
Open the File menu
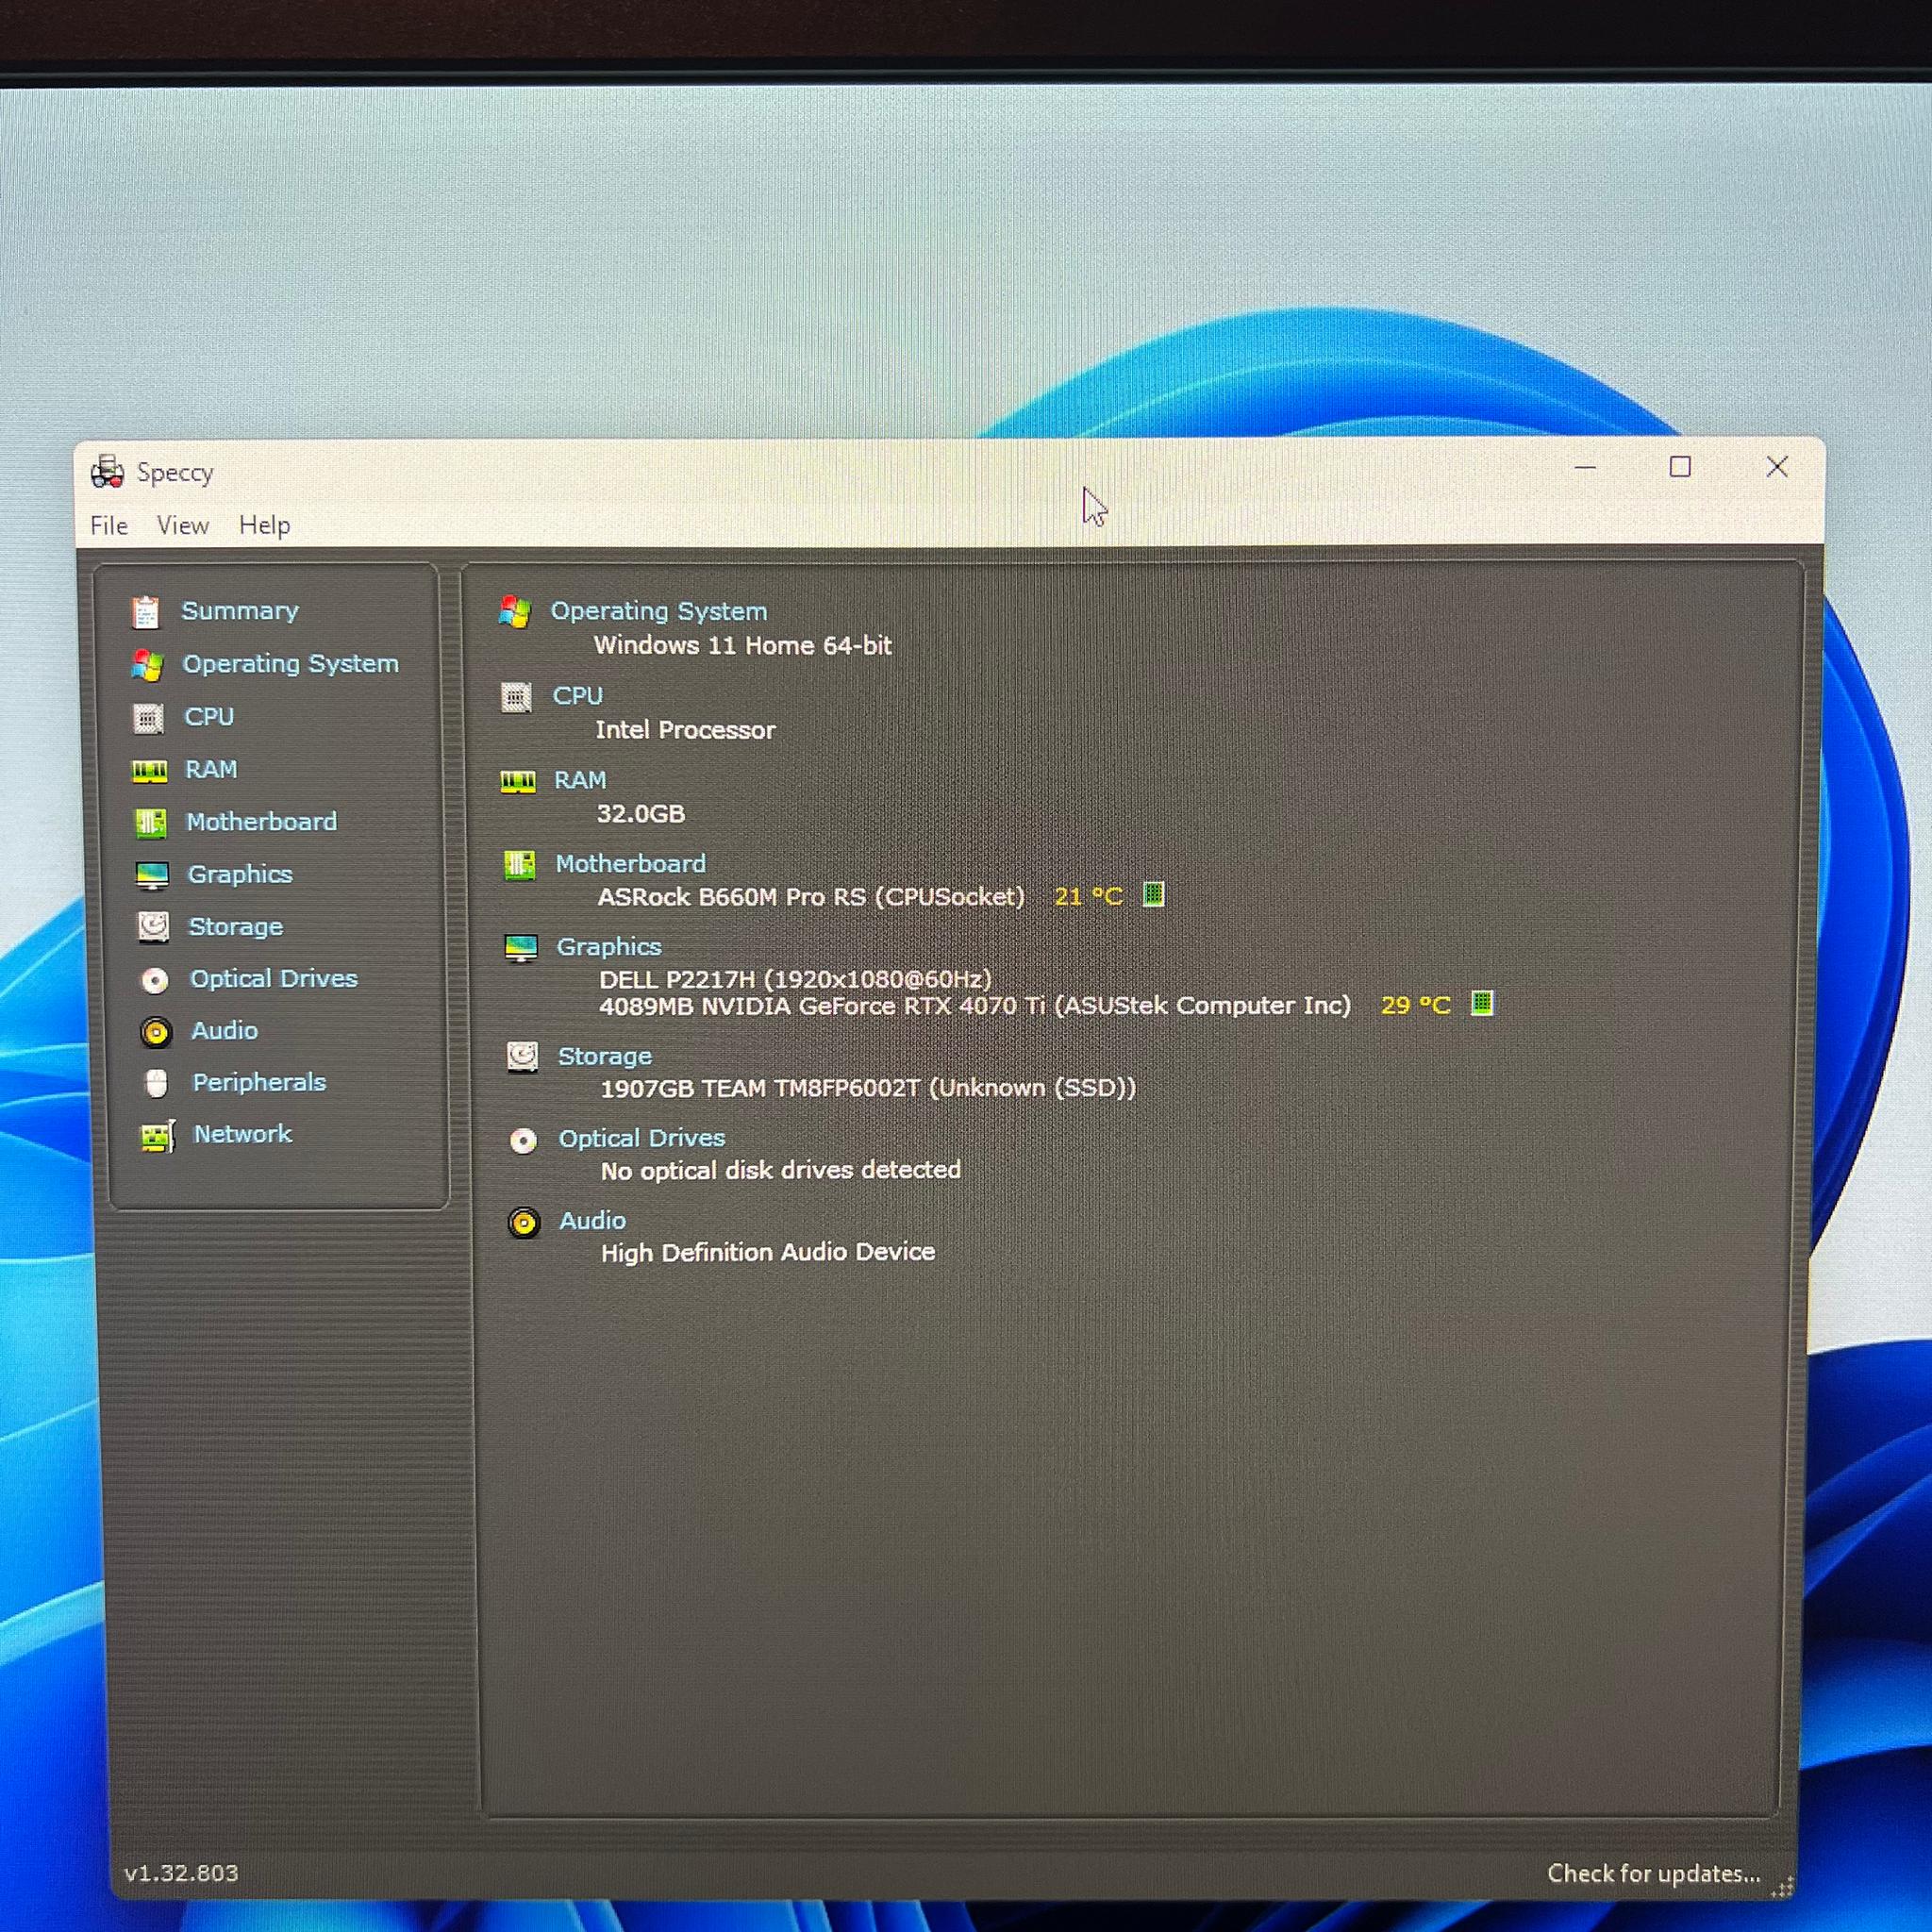click(109, 526)
